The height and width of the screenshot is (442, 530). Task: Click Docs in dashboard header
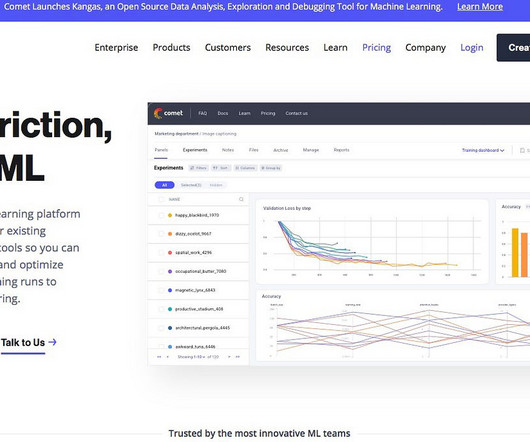[x=223, y=113]
